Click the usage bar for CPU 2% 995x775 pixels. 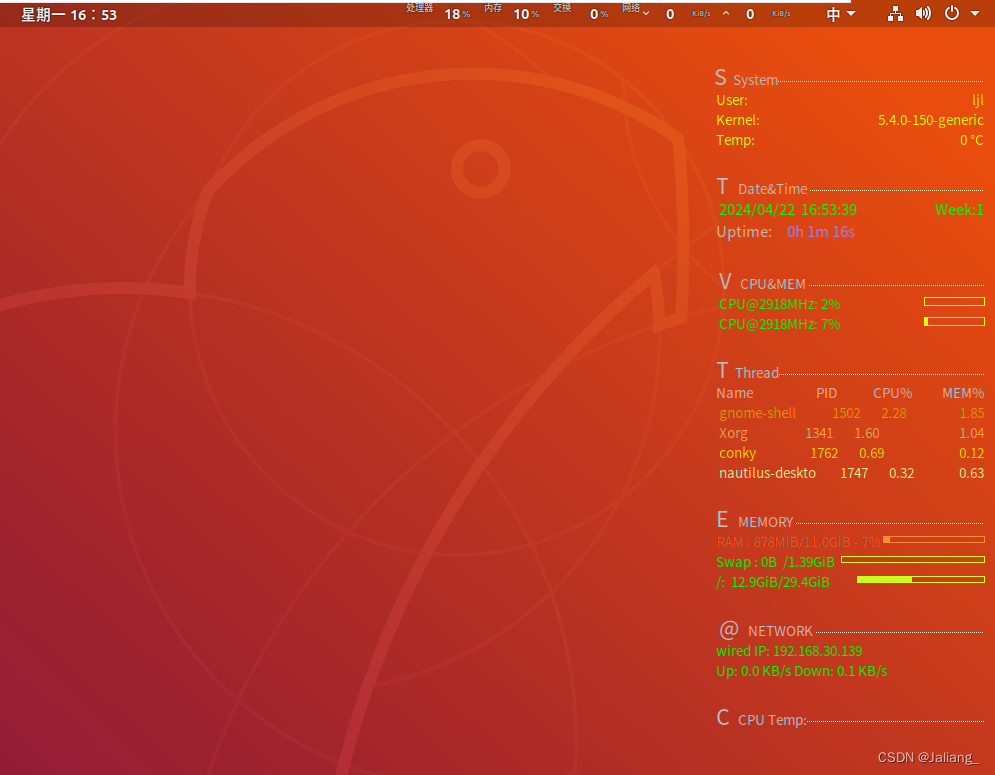pos(954,301)
